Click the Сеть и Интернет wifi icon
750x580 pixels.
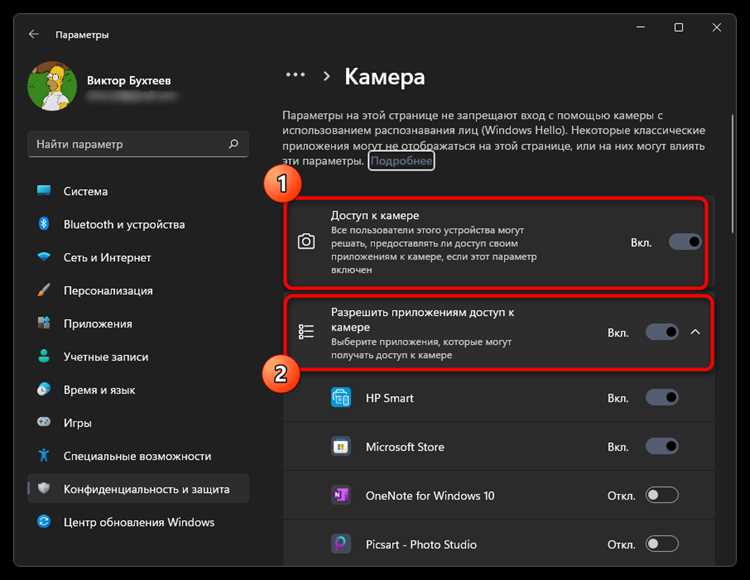(44, 257)
